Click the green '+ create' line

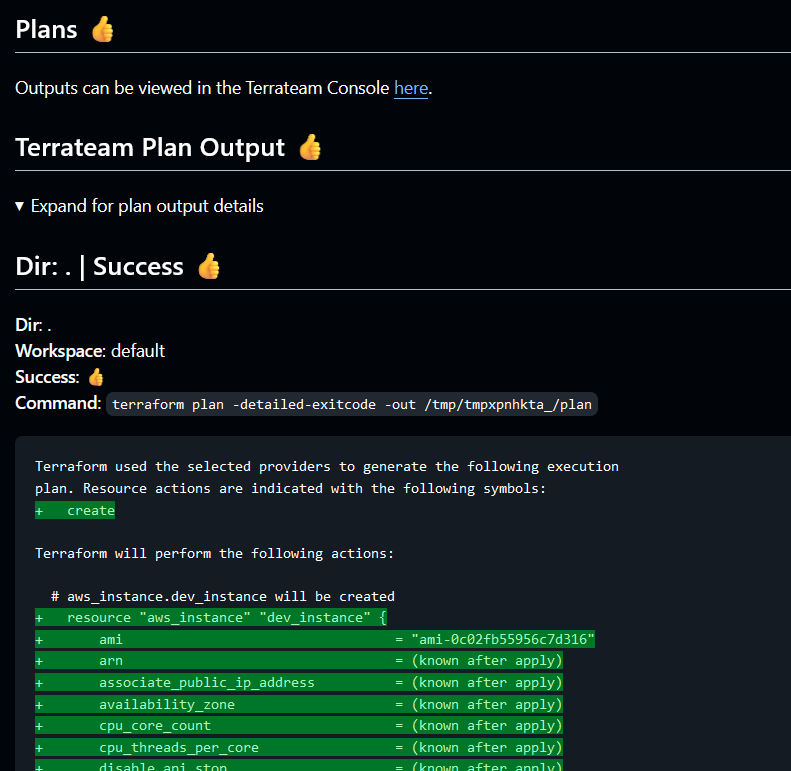[75, 510]
